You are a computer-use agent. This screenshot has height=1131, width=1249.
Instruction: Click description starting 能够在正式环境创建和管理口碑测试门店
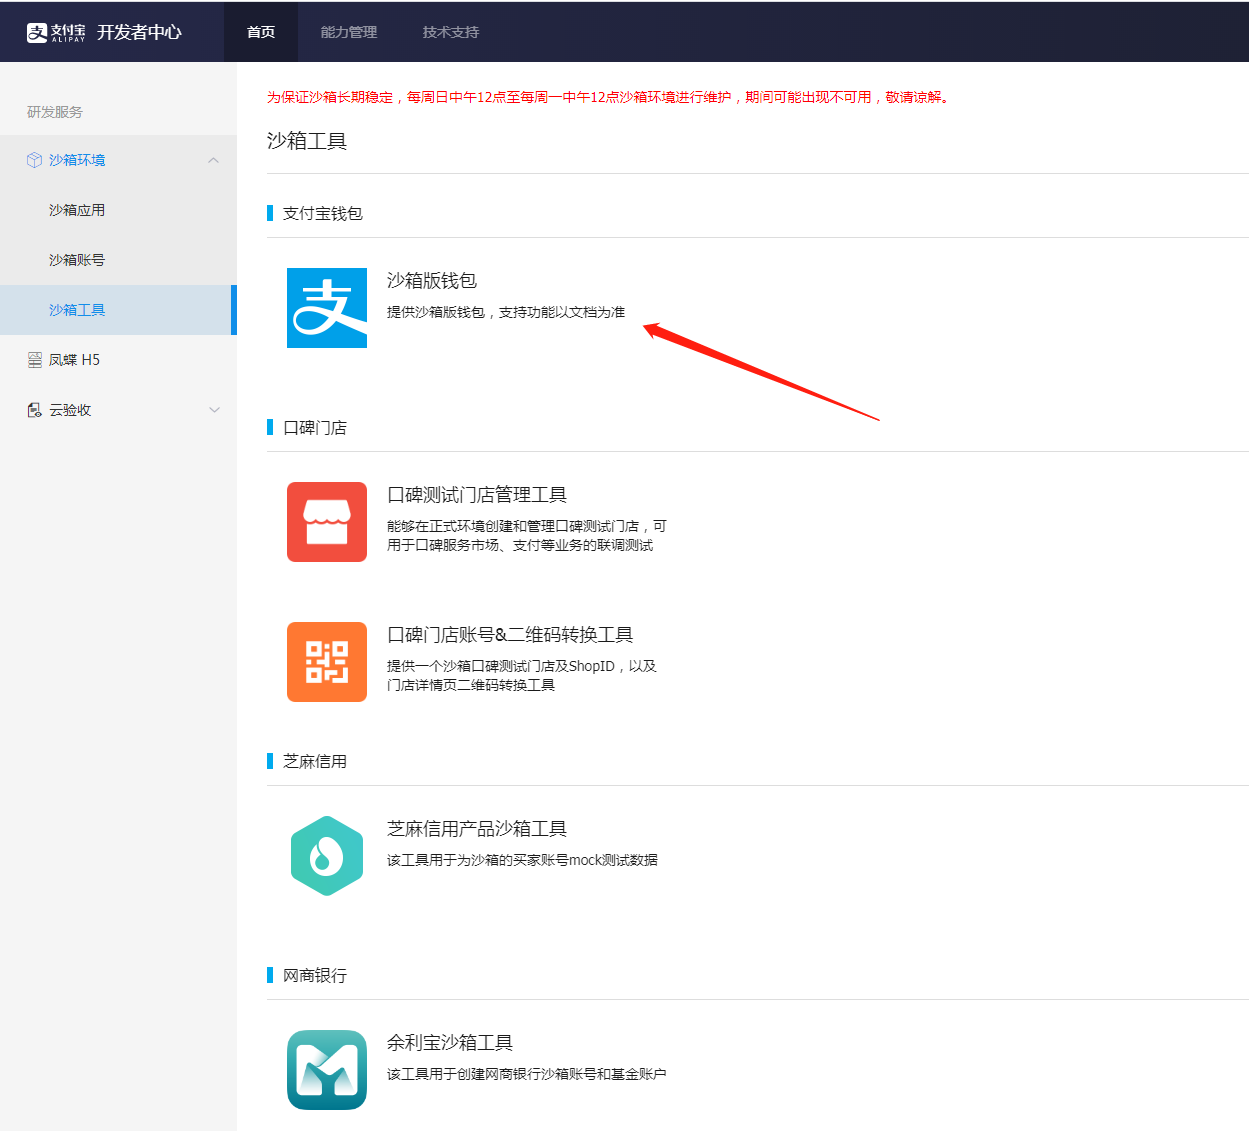coord(527,535)
